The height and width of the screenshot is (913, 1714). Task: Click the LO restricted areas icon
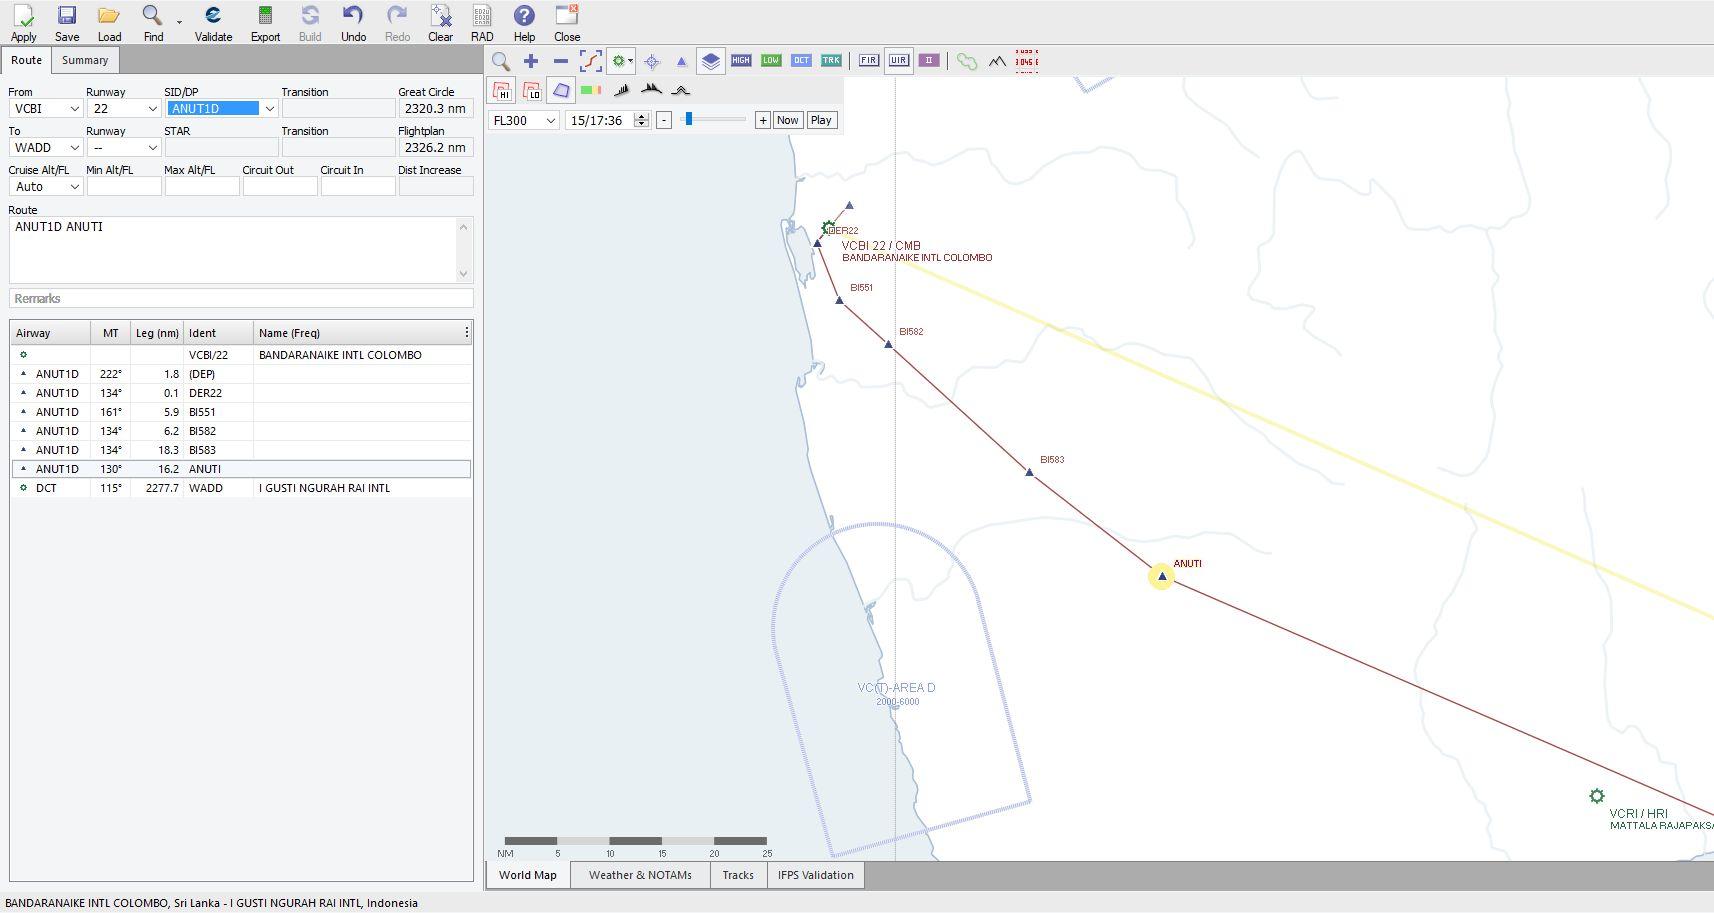tap(532, 91)
